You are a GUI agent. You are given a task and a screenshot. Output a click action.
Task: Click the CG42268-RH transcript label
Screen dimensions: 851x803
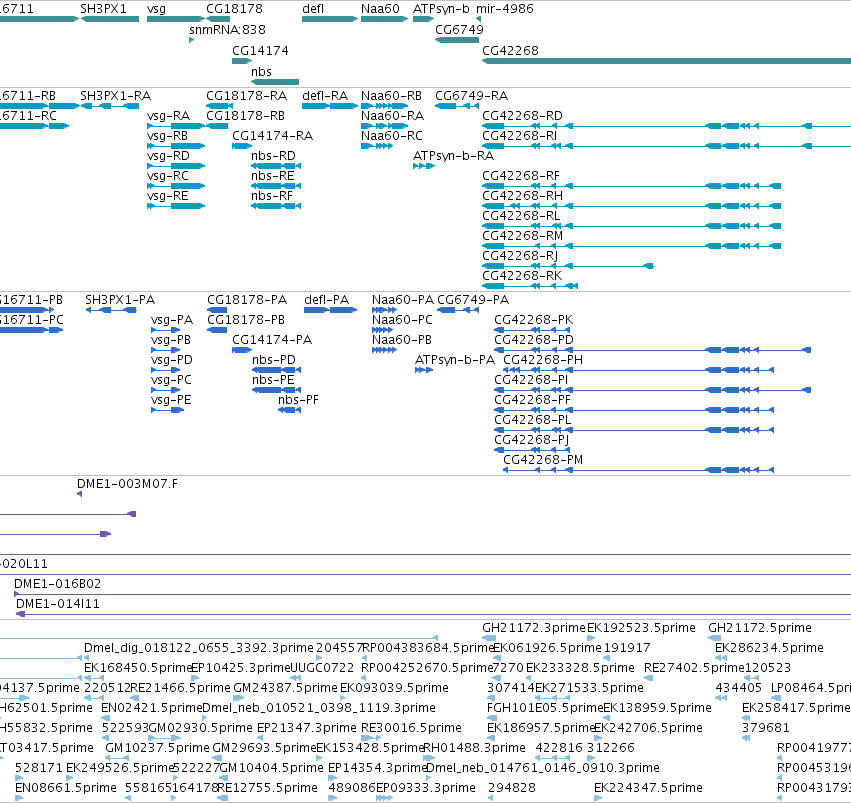[x=523, y=196]
